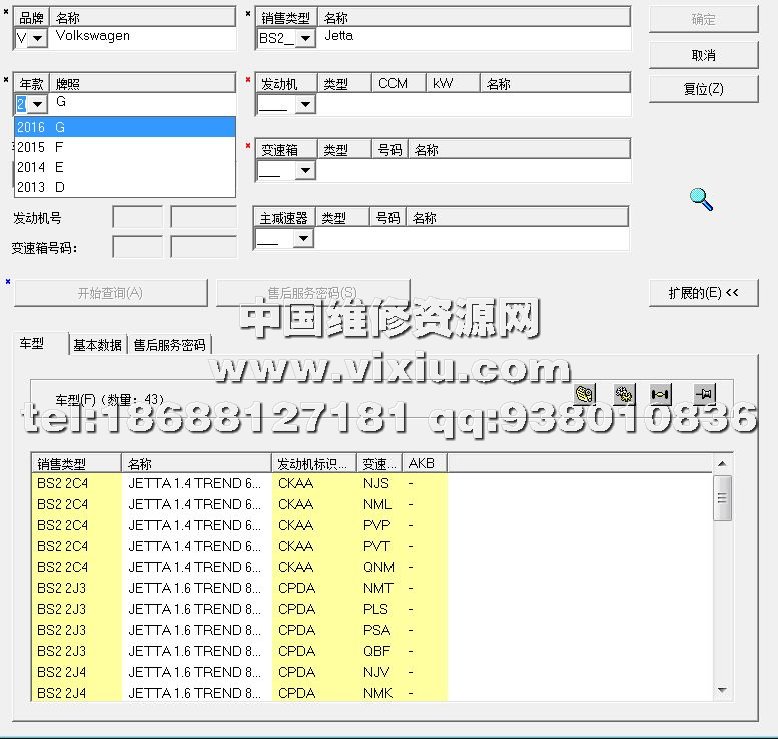Screen dimensions: 778x739
Task: Expand the 变速箱 transmission dropdown
Action: click(x=305, y=171)
